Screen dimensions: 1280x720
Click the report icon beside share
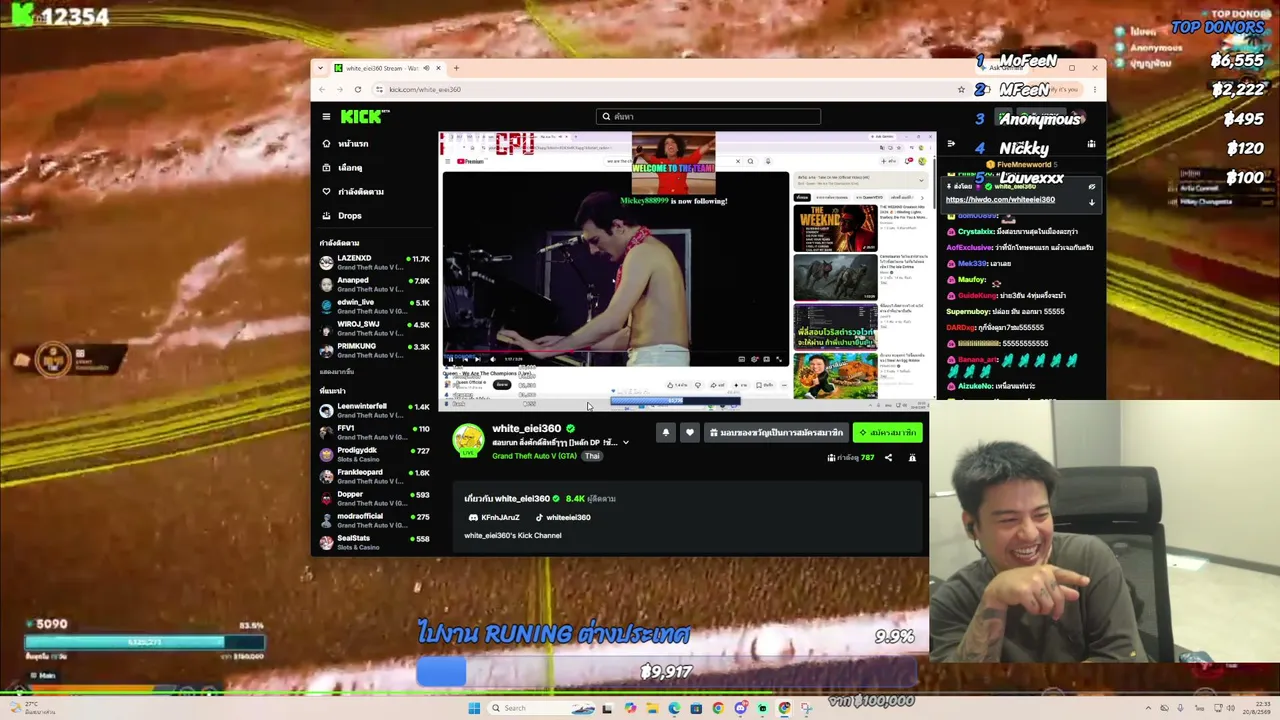(912, 458)
